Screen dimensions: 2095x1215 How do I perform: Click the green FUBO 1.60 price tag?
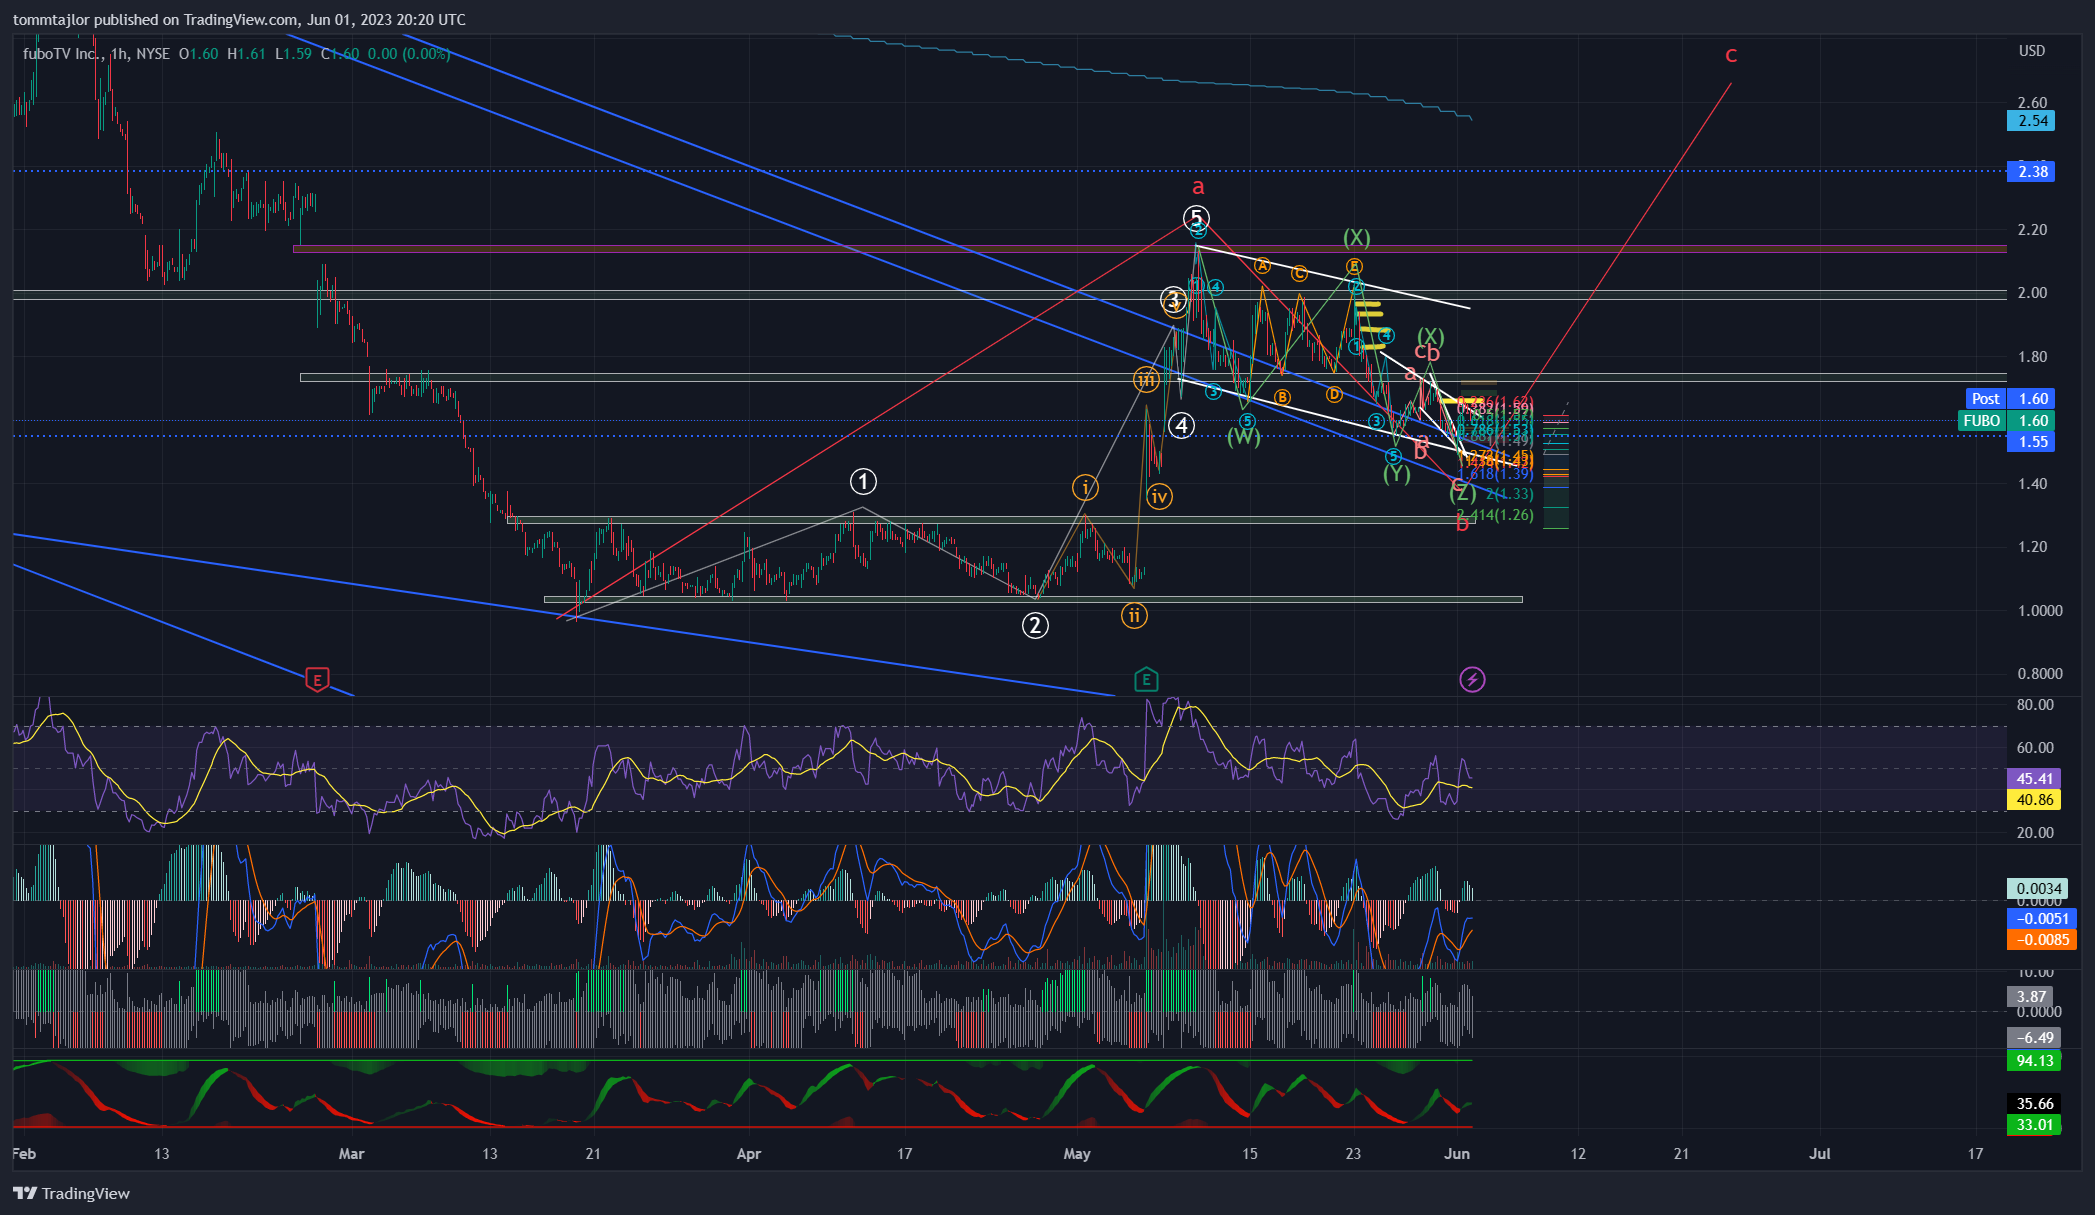tap(2006, 421)
